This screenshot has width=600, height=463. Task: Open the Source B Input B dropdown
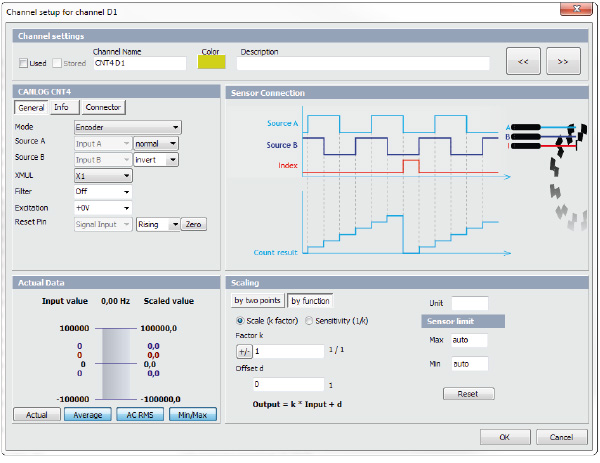[x=103, y=160]
